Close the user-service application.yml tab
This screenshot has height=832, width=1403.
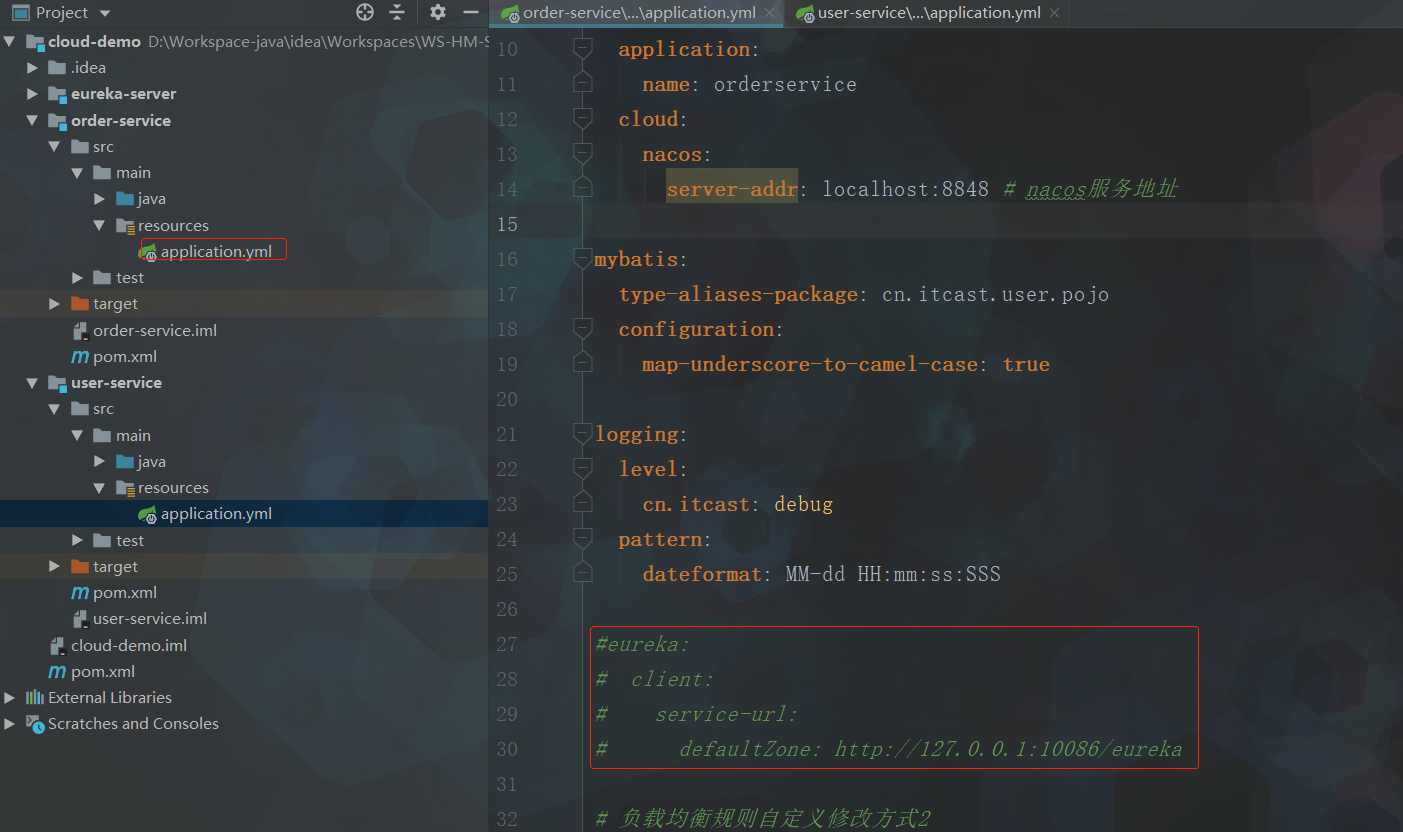(1053, 13)
